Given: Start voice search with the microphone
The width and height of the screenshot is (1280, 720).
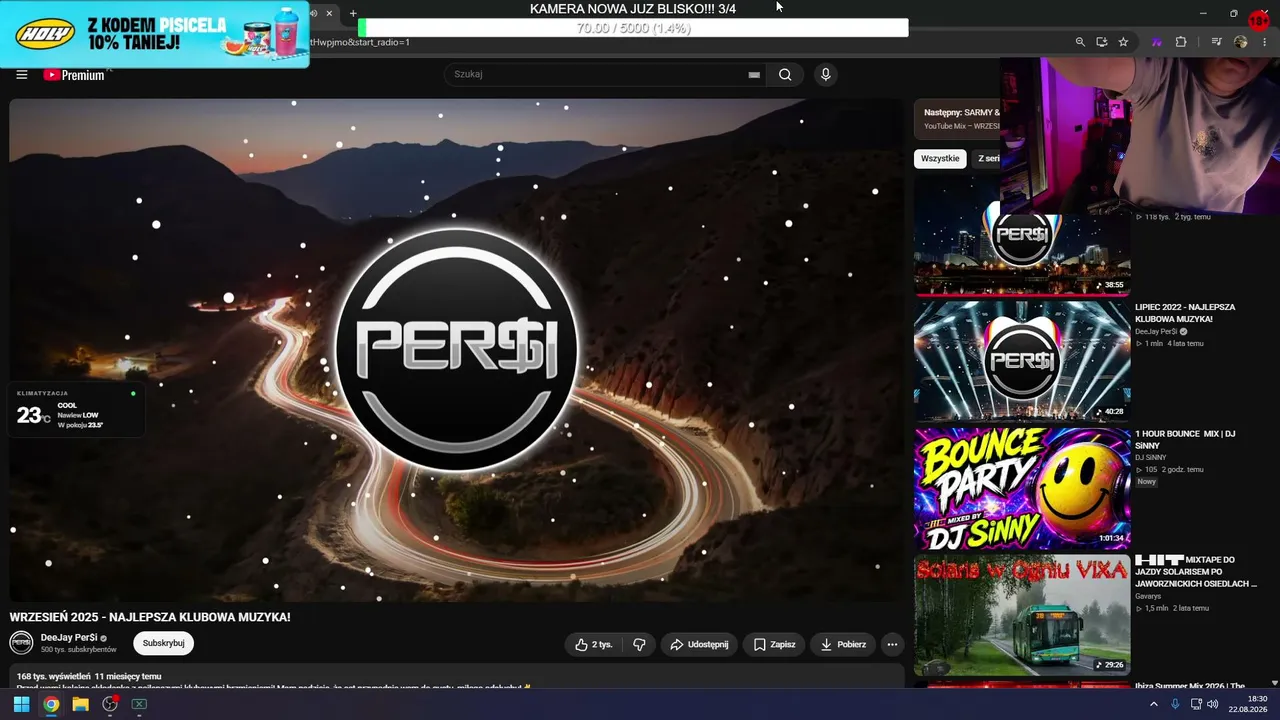Looking at the screenshot, I should click(x=825, y=74).
